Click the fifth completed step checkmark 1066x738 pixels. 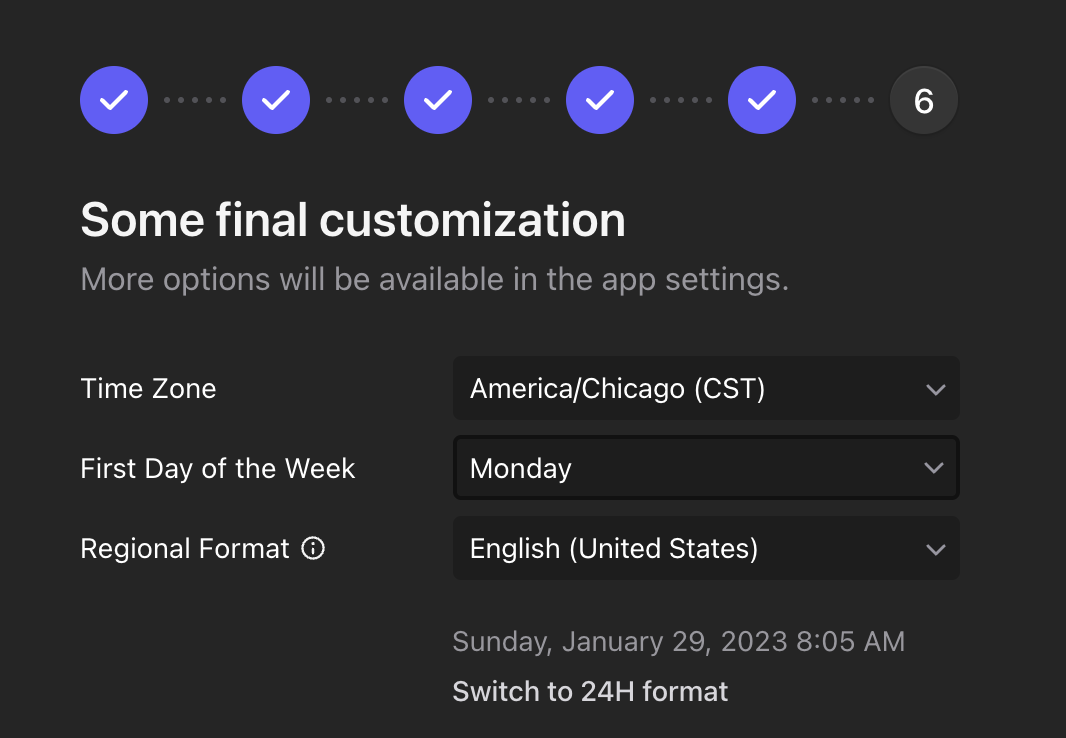(762, 100)
